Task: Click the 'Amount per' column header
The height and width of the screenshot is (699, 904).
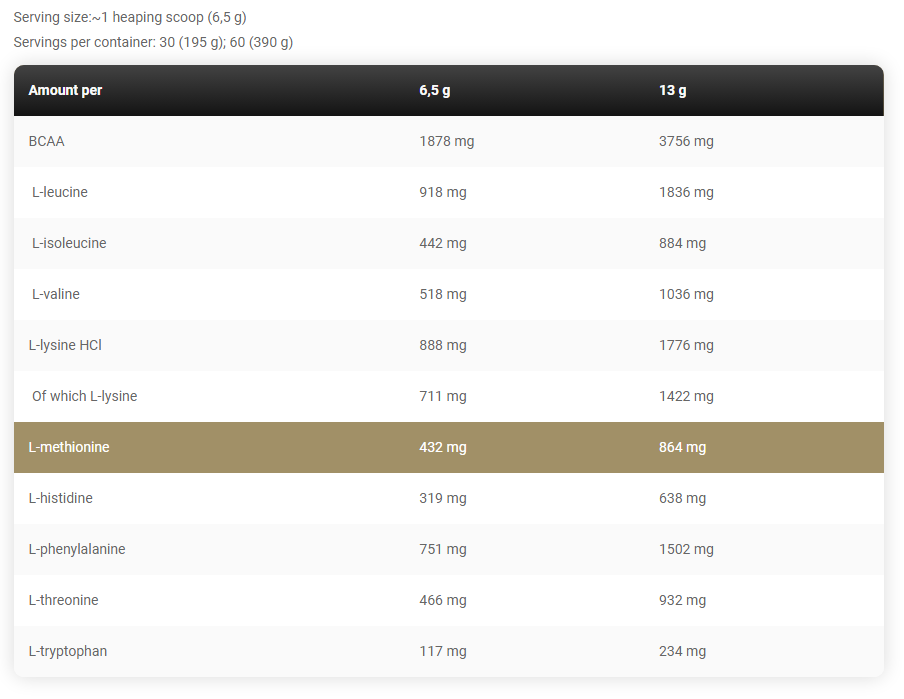Action: coord(65,90)
